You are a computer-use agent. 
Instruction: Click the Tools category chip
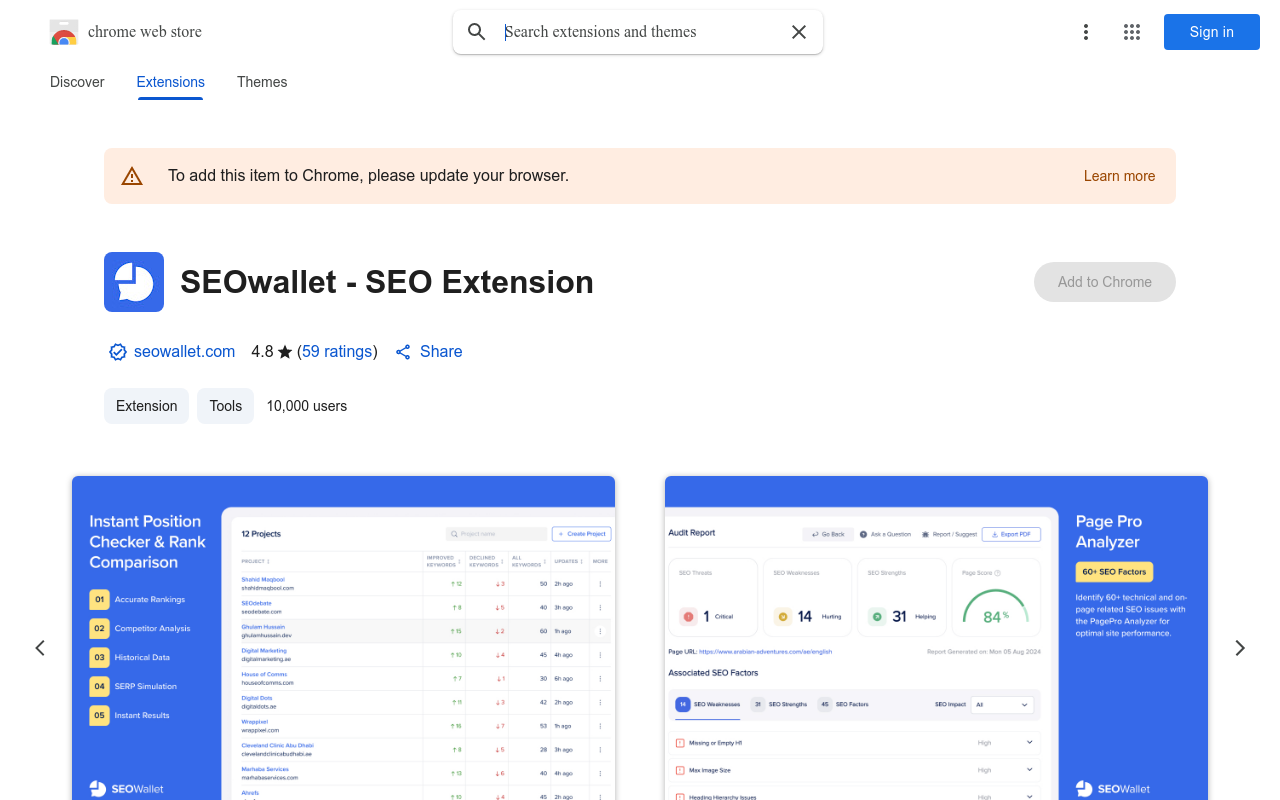[x=226, y=406]
